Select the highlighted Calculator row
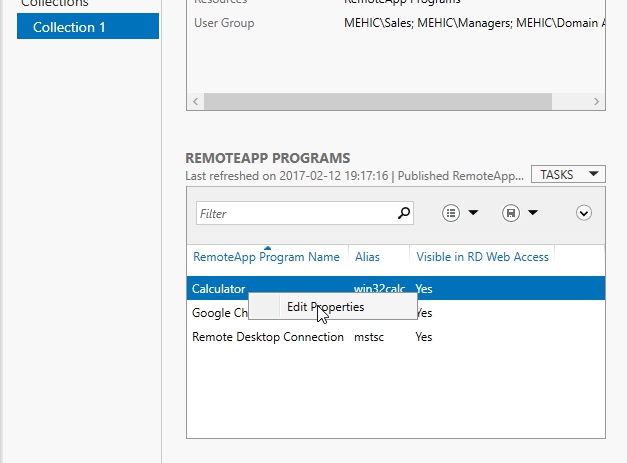This screenshot has height=463, width=627. coord(218,289)
